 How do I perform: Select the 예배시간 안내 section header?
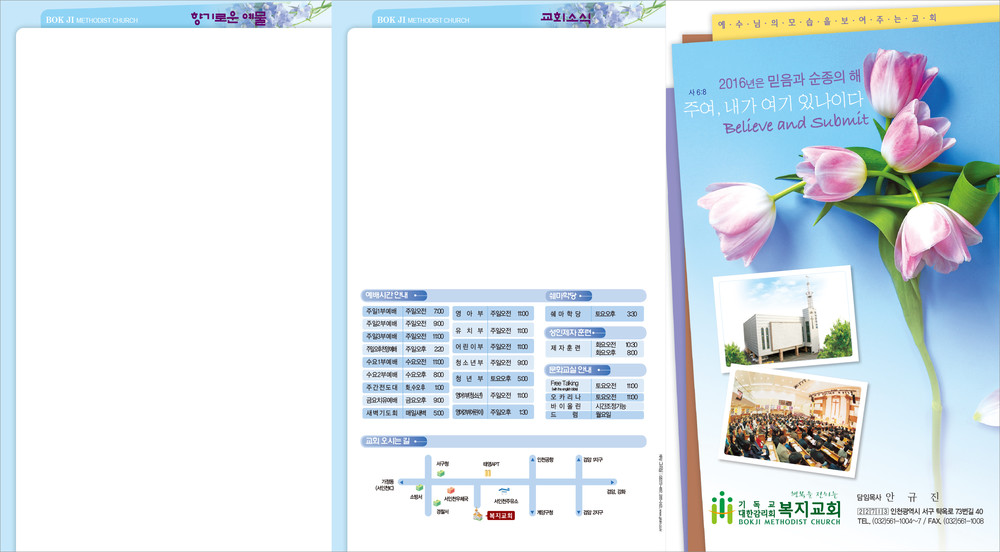click(397, 295)
